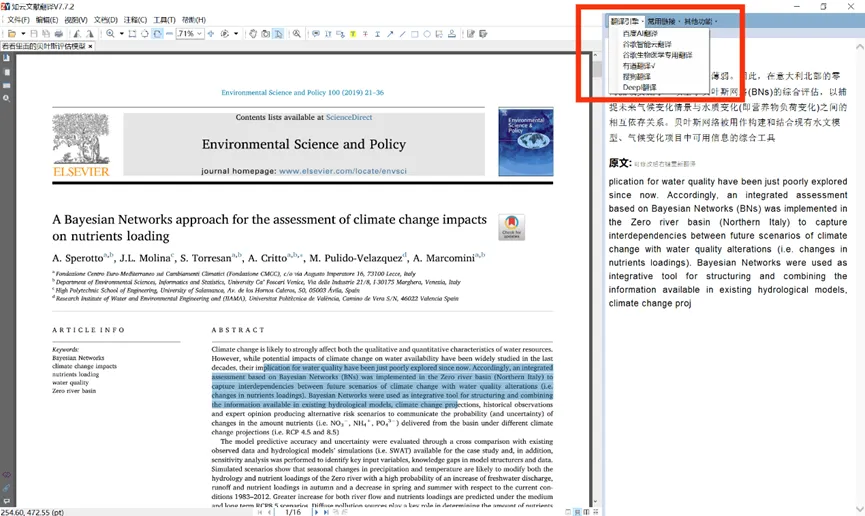
Task: Open the 文件(F) menu
Action: 18,20
